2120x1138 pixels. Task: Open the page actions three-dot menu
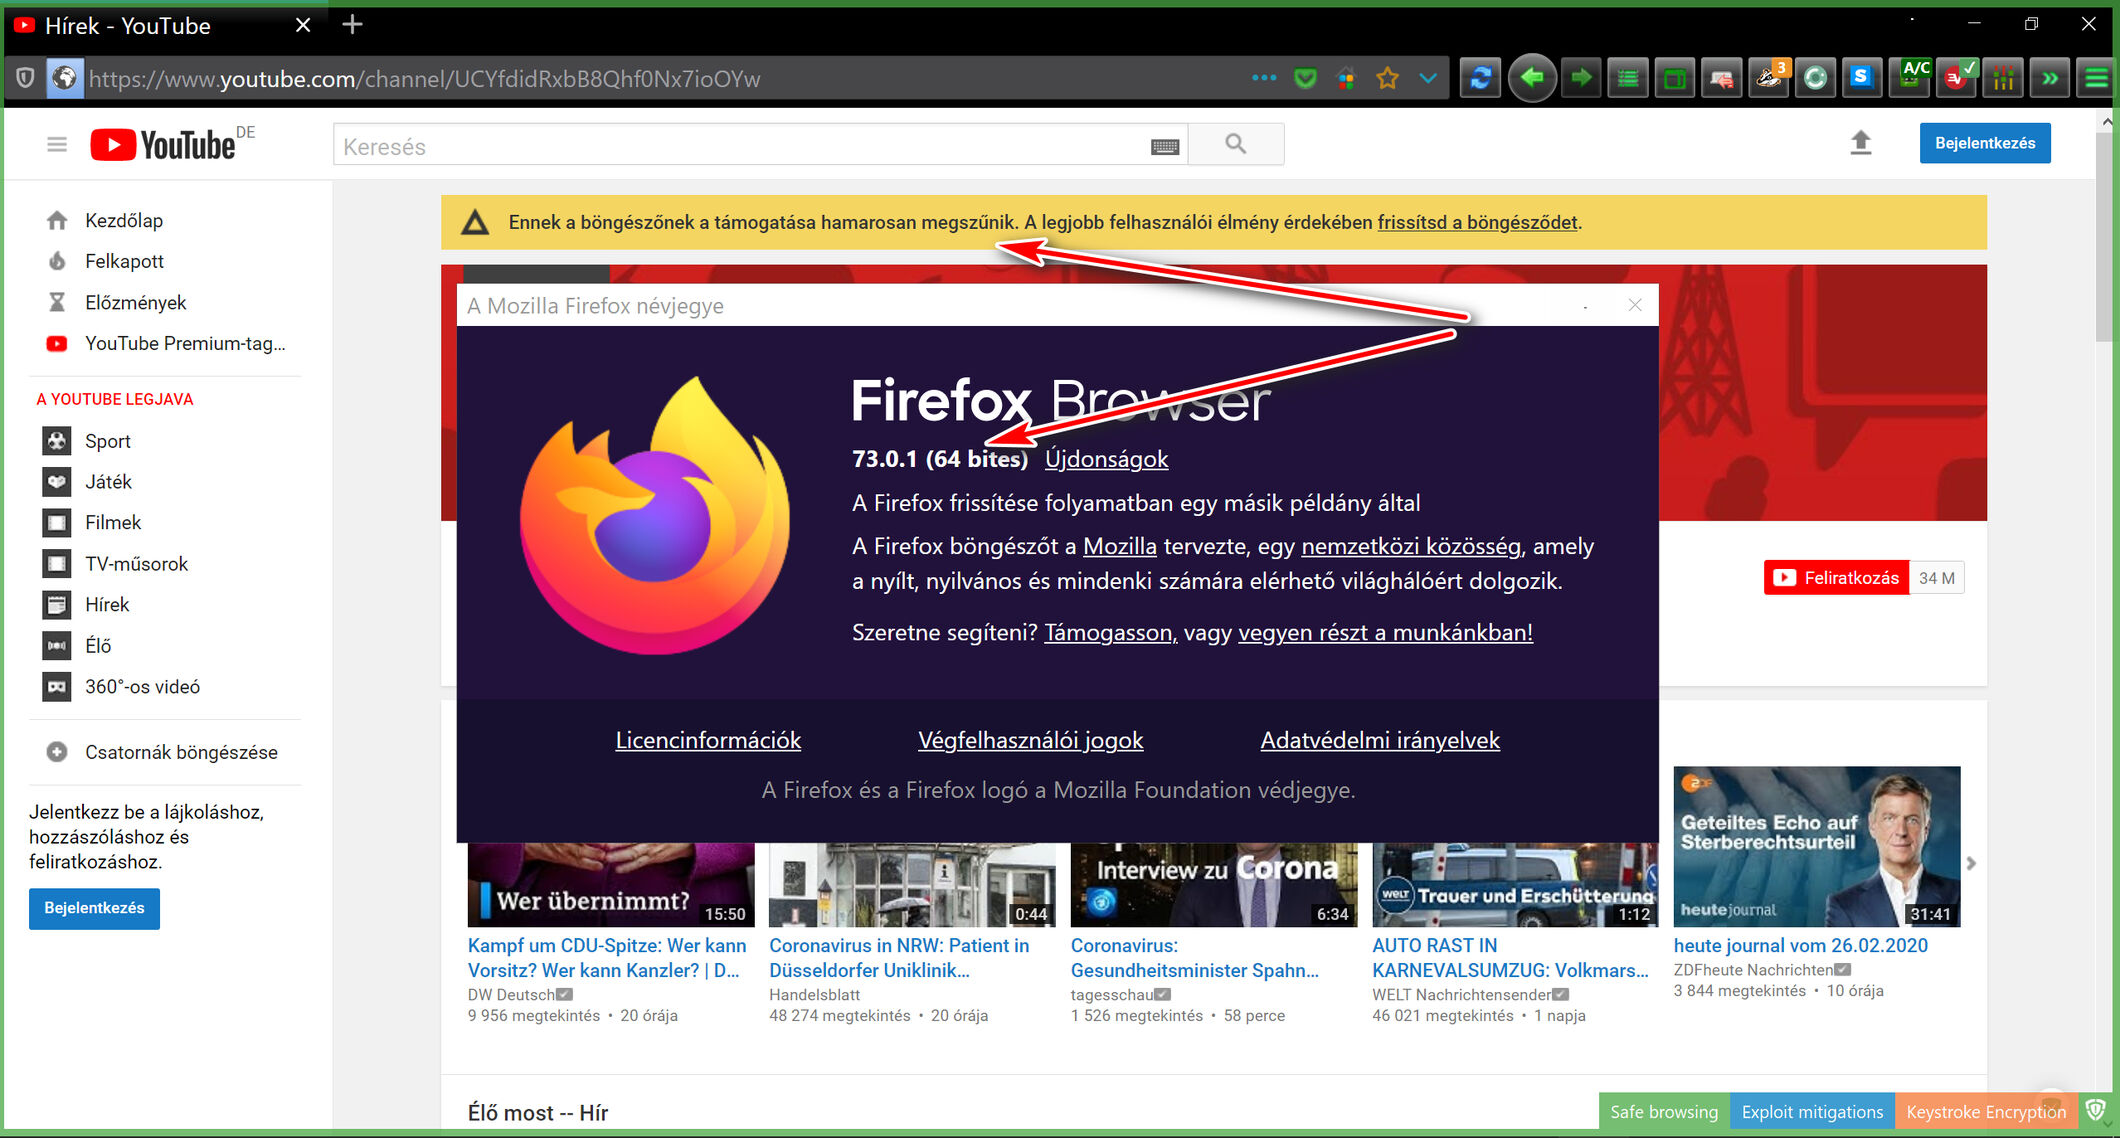coord(1264,78)
